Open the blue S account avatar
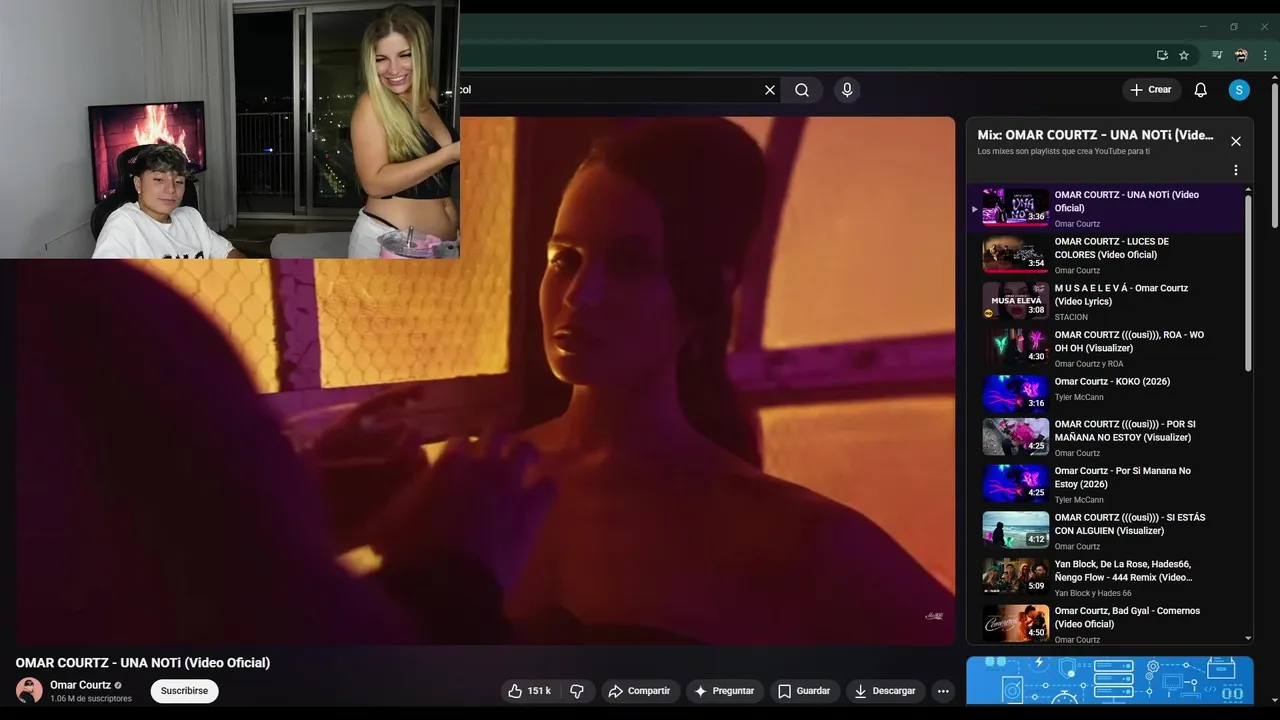The height and width of the screenshot is (720, 1280). tap(1239, 90)
